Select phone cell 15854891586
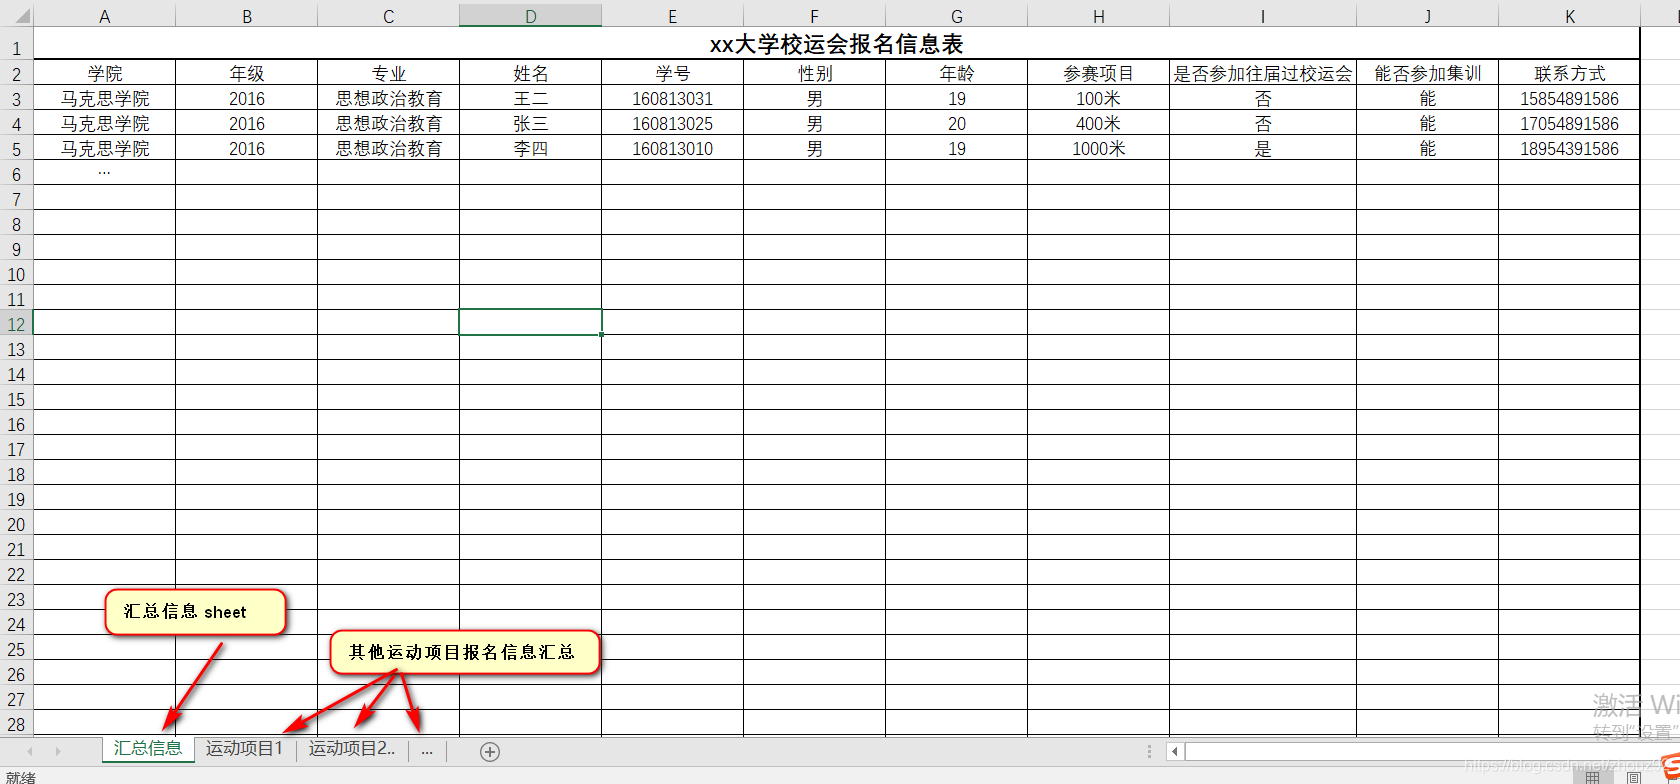 (1570, 98)
